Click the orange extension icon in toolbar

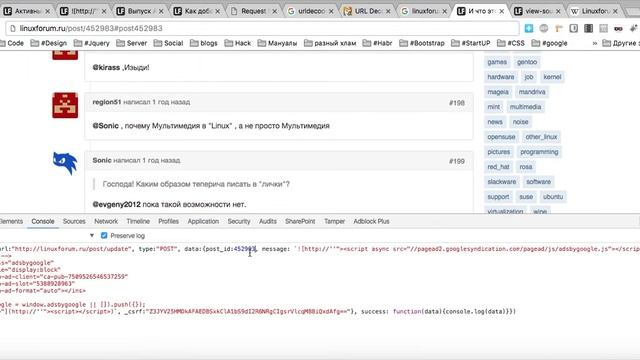pos(559,28)
